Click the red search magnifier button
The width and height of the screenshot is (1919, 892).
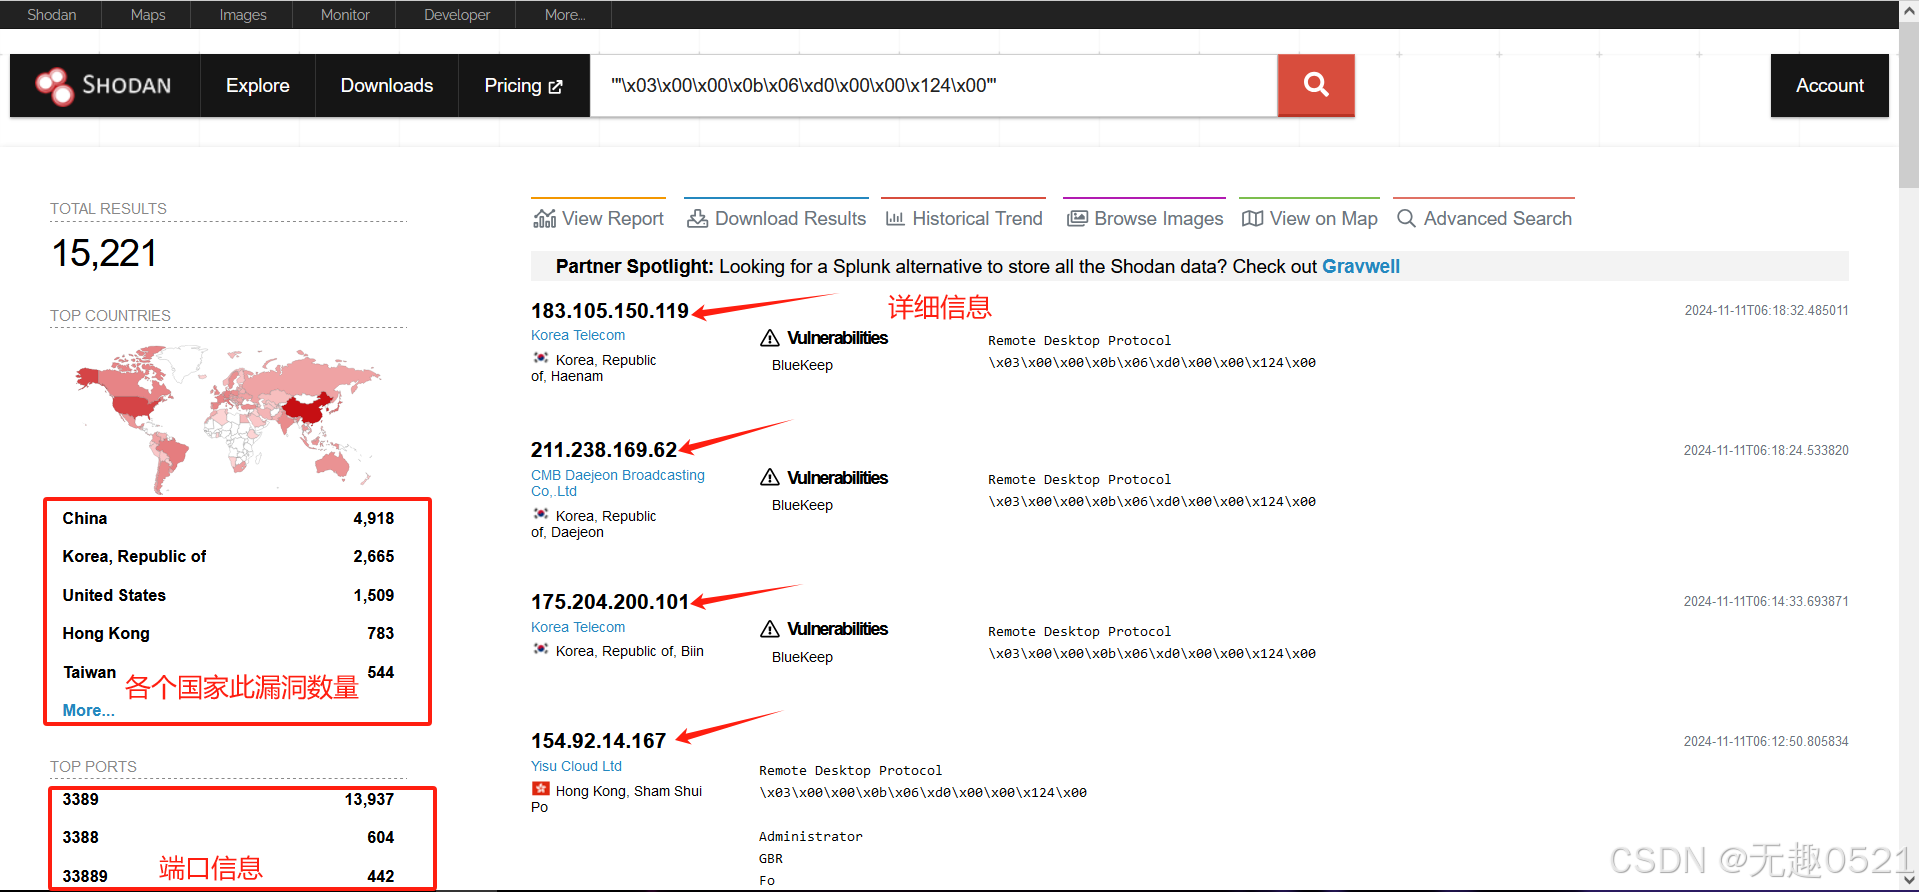click(x=1316, y=86)
